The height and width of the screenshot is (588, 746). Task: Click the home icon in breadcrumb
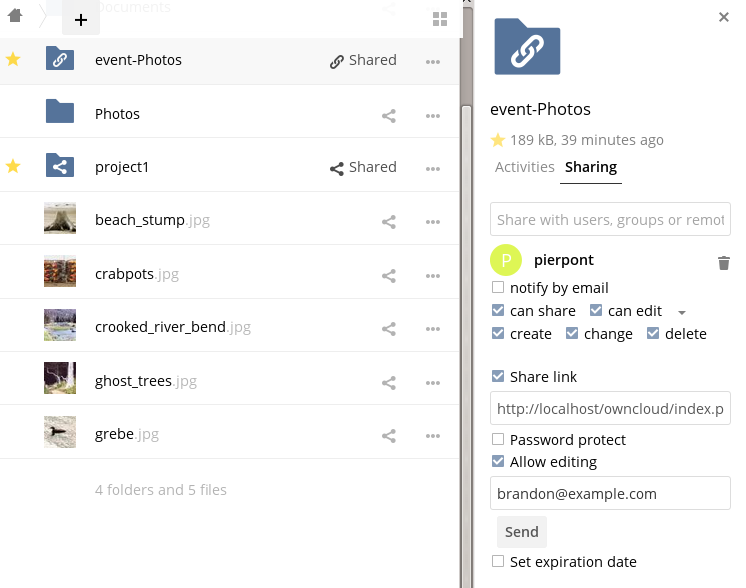coord(15,16)
